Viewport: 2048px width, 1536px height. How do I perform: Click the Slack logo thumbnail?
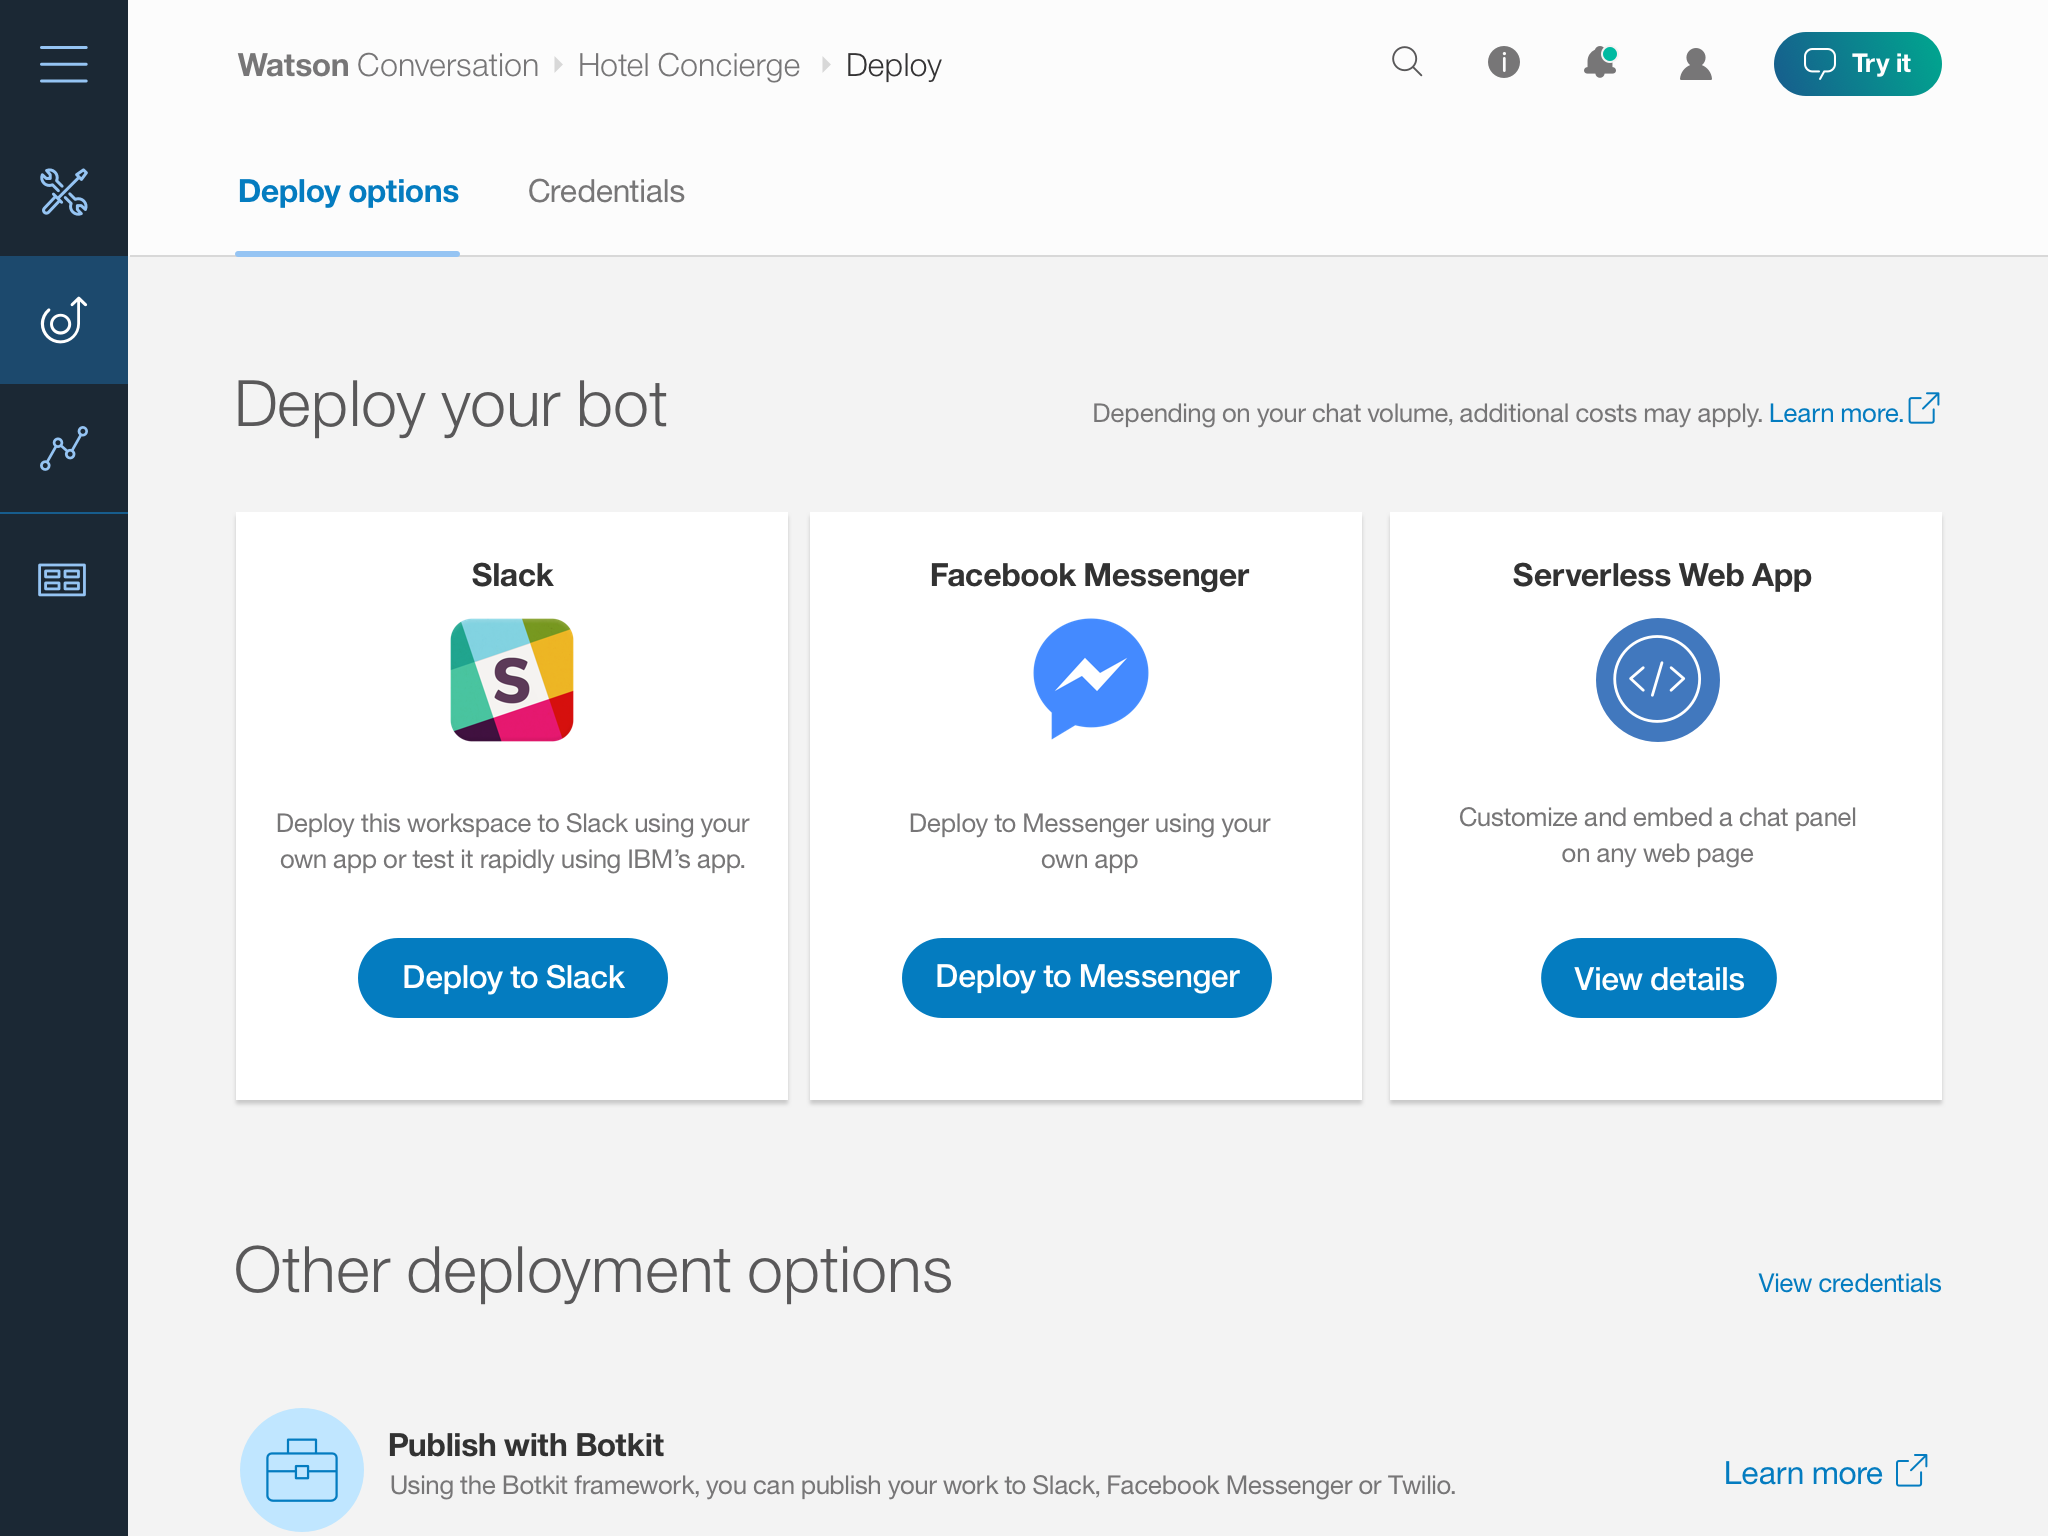(512, 680)
